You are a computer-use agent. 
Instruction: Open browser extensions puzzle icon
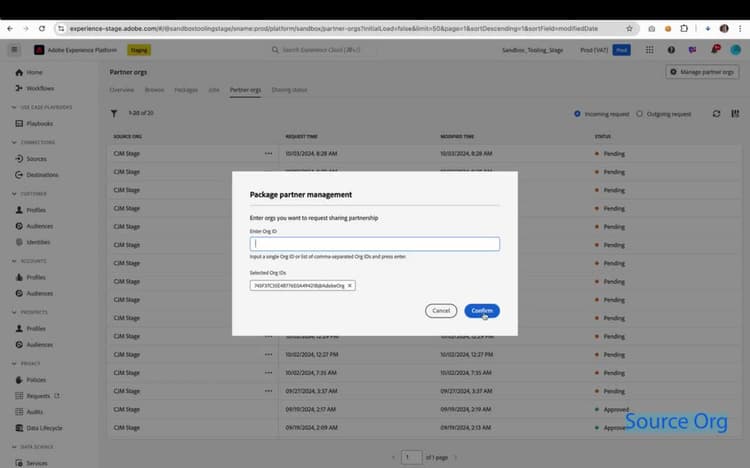click(x=684, y=29)
